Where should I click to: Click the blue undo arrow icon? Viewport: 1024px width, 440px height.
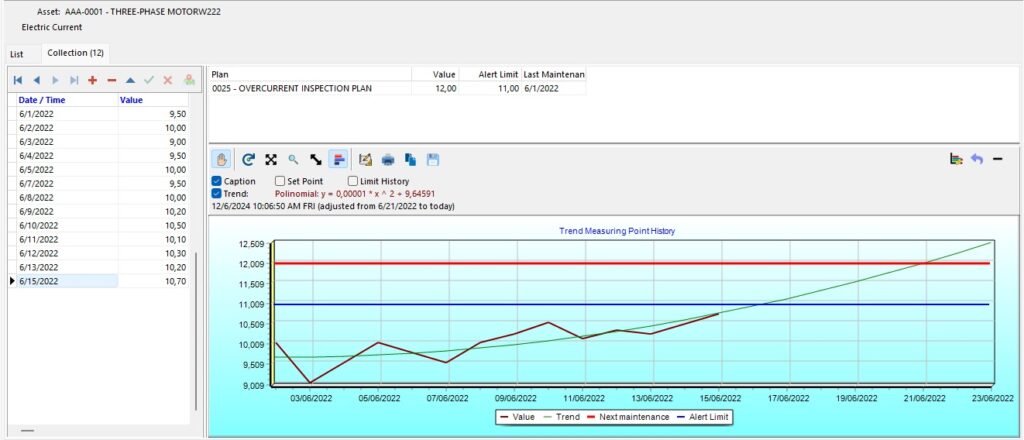[977, 159]
